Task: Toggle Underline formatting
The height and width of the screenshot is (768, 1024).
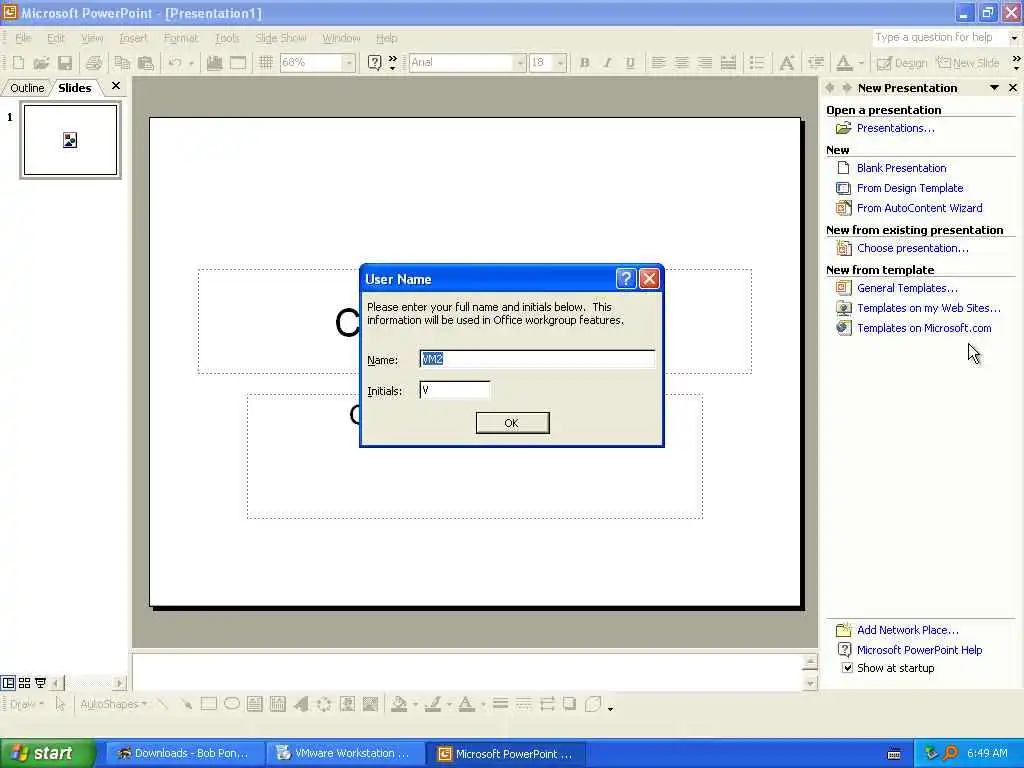Action: pyautogui.click(x=630, y=63)
